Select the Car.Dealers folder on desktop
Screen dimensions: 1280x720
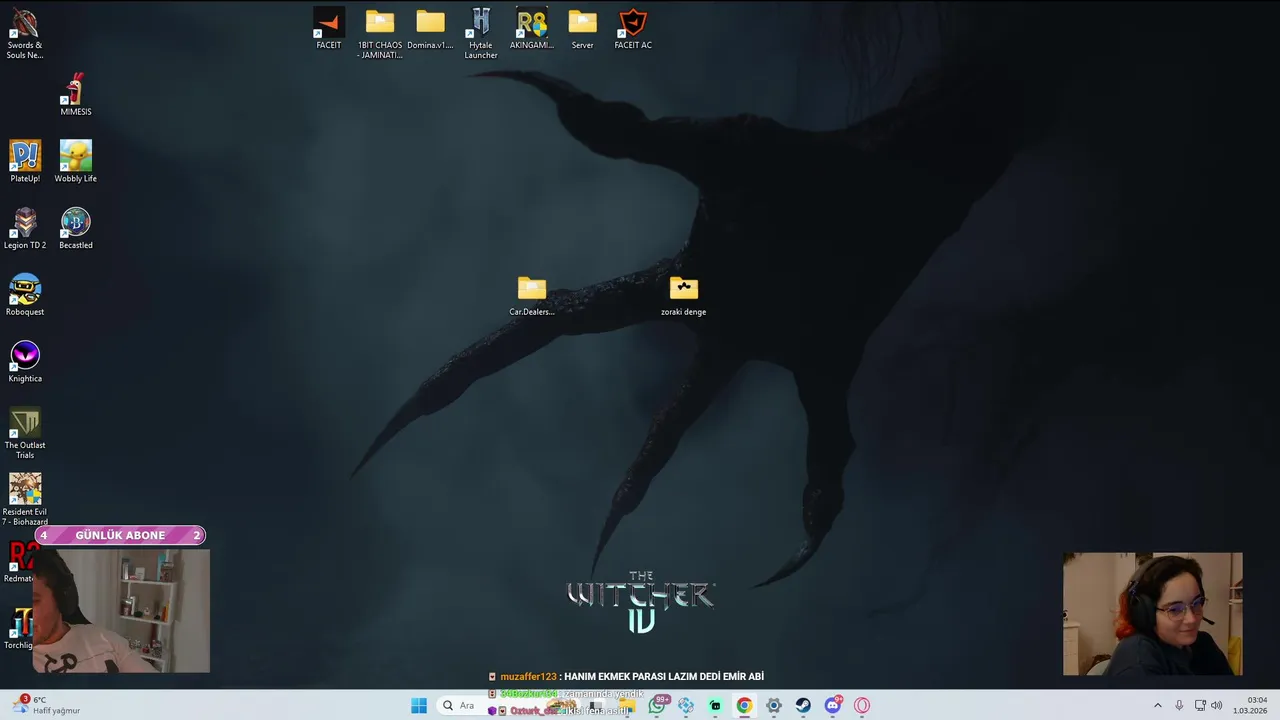[532, 296]
